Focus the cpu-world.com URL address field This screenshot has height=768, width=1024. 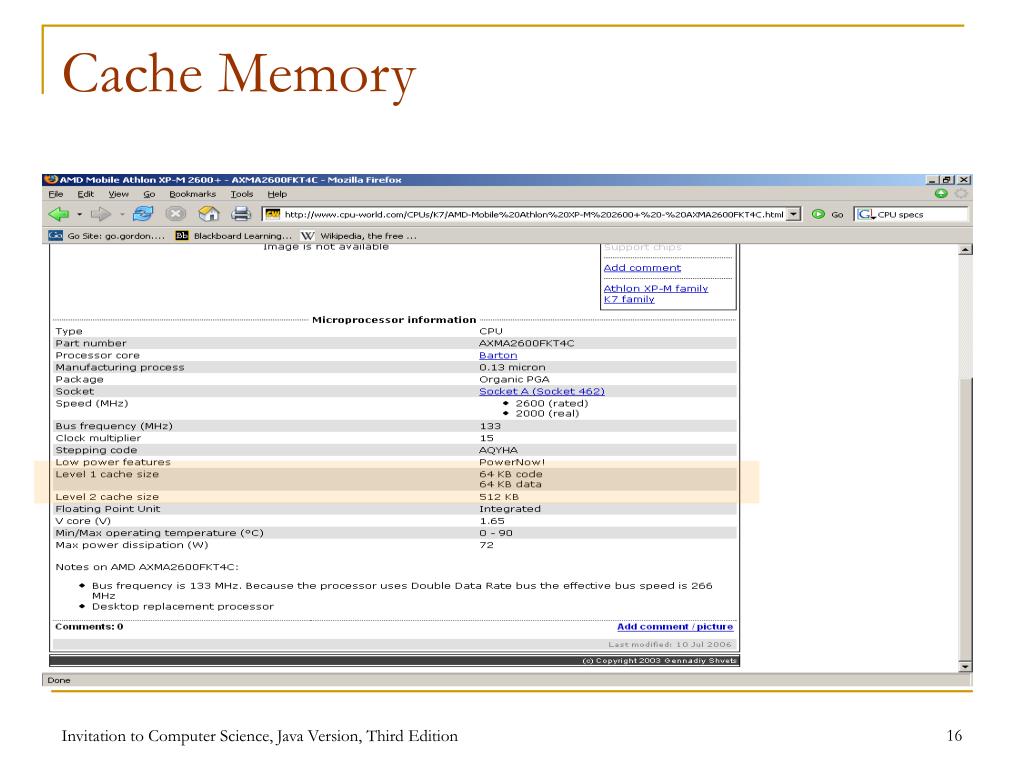pyautogui.click(x=534, y=214)
